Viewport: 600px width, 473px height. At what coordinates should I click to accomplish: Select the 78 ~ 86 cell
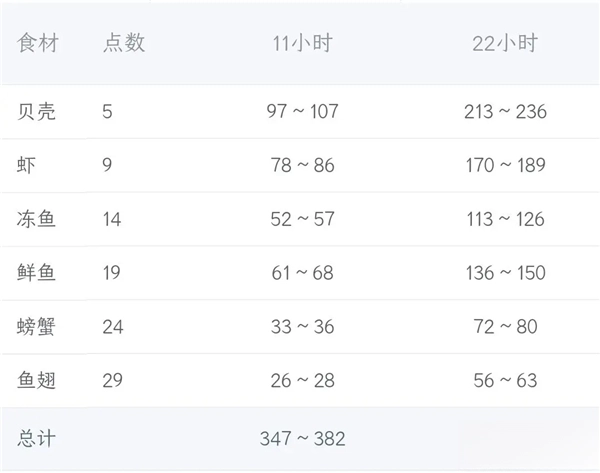tap(304, 165)
